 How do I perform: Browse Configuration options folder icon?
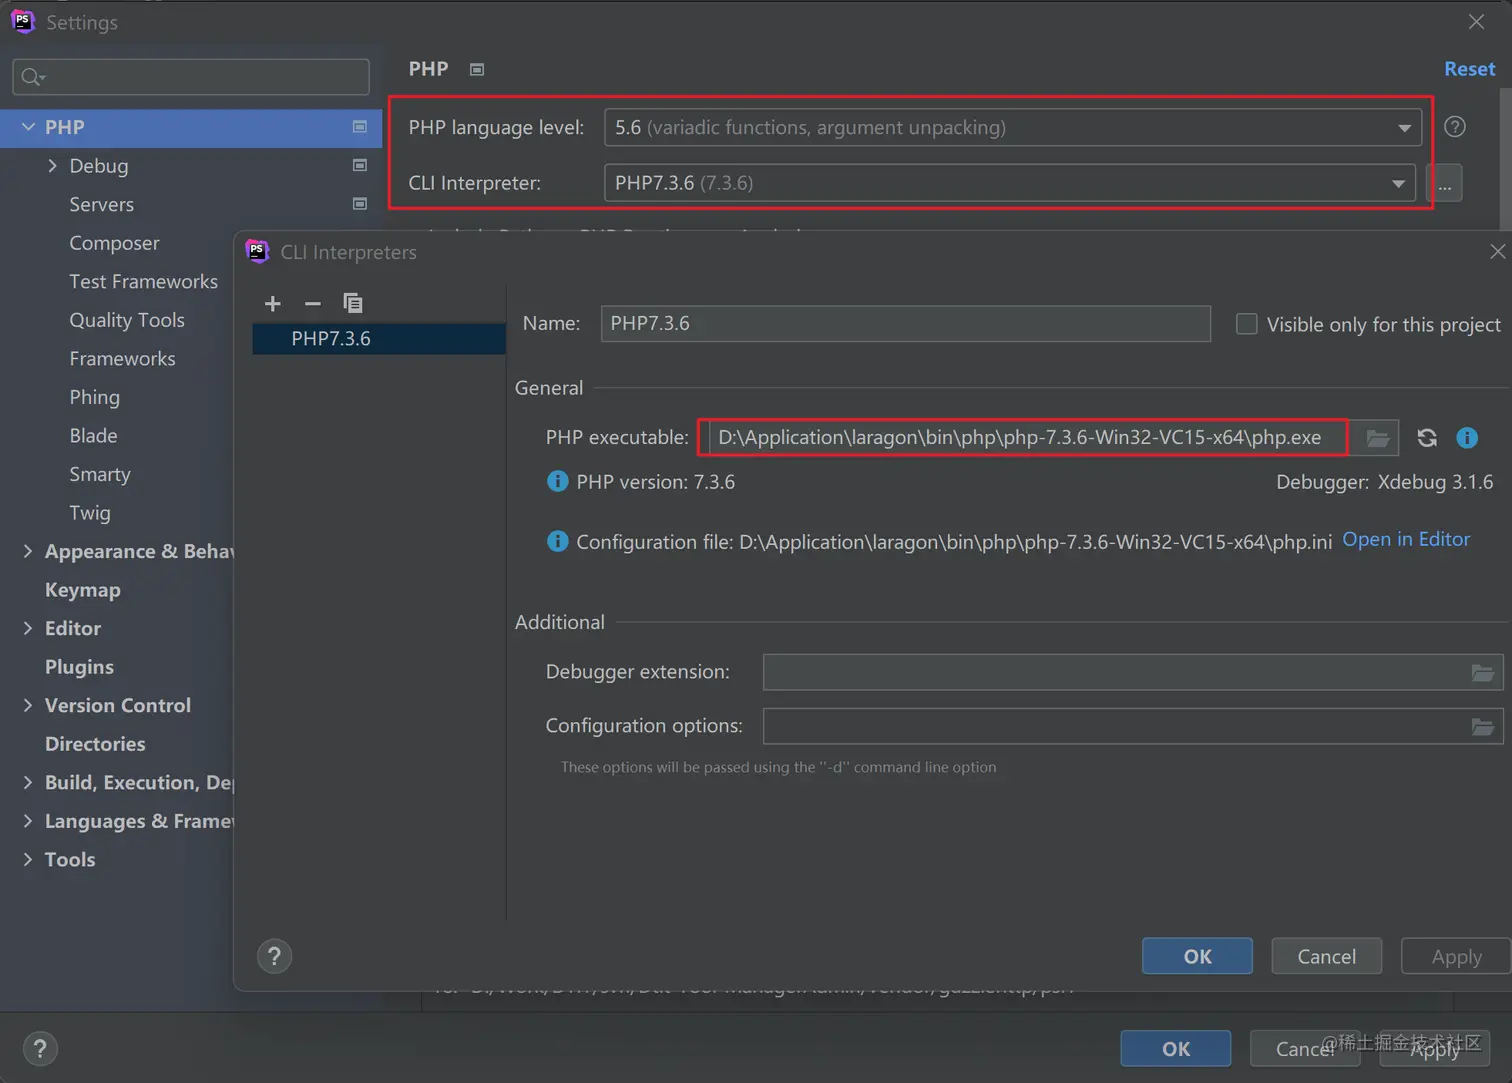(1483, 727)
